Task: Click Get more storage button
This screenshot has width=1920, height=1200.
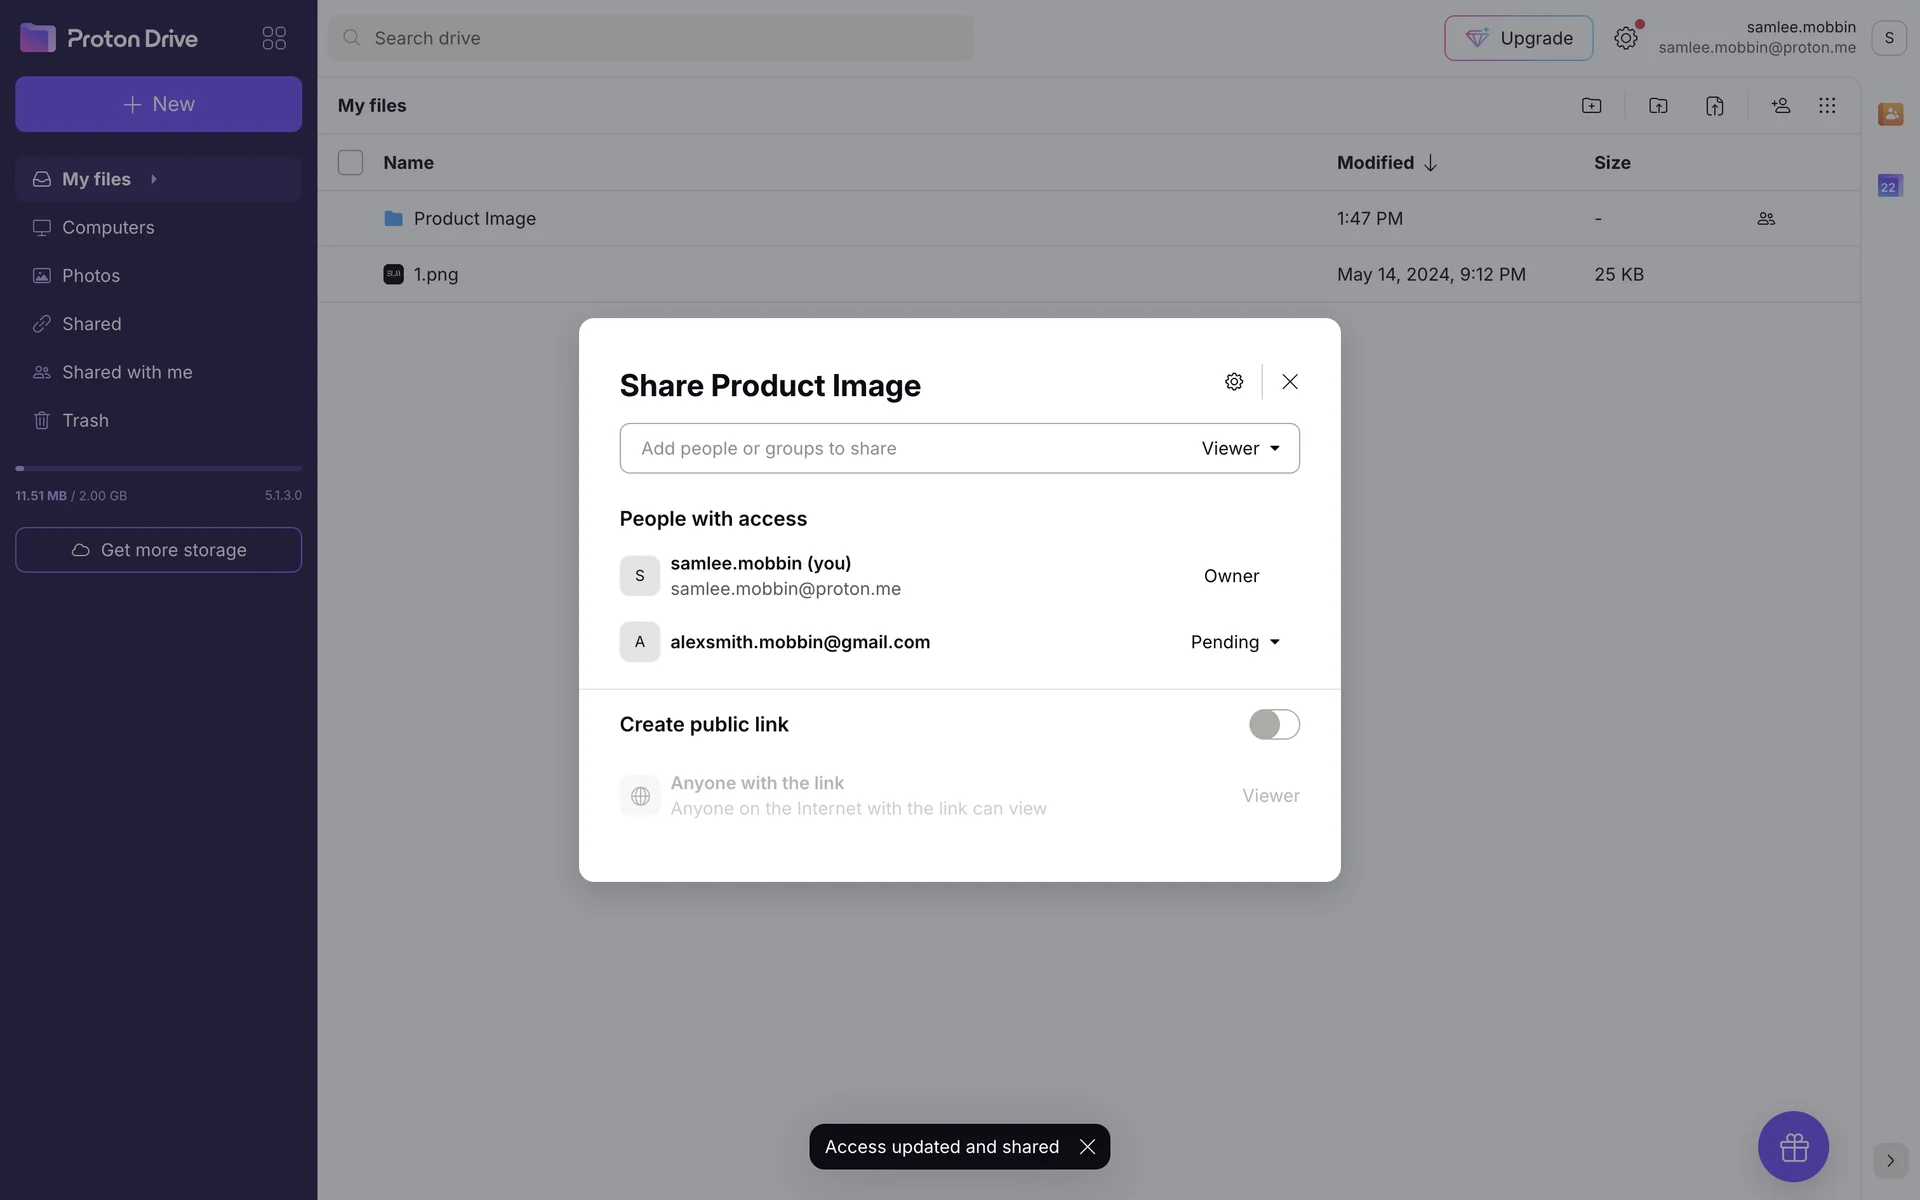Action: point(158,550)
